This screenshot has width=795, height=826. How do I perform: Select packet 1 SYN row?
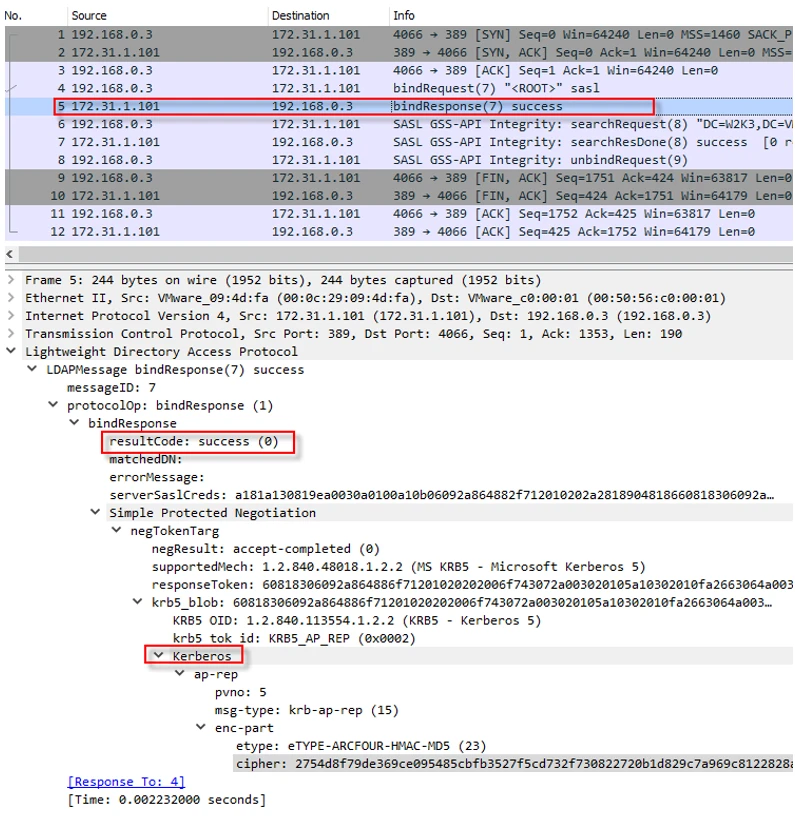click(400, 35)
